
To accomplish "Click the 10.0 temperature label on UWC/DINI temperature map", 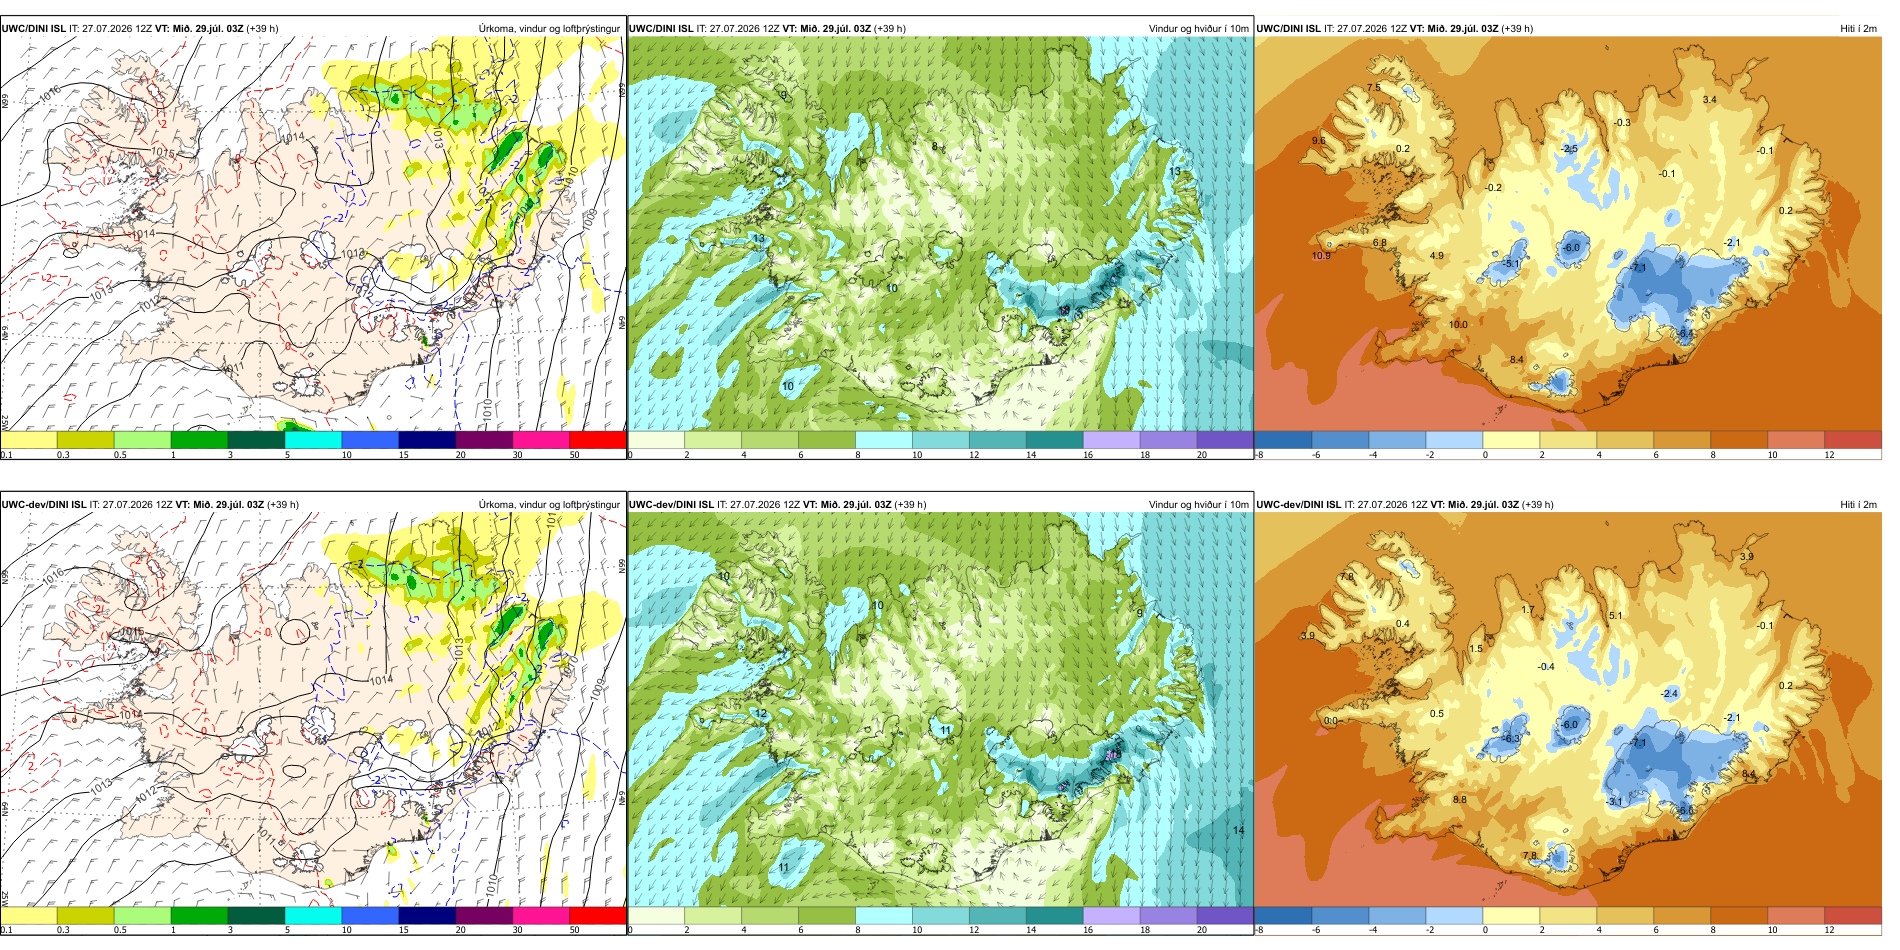I will coord(1458,325).
